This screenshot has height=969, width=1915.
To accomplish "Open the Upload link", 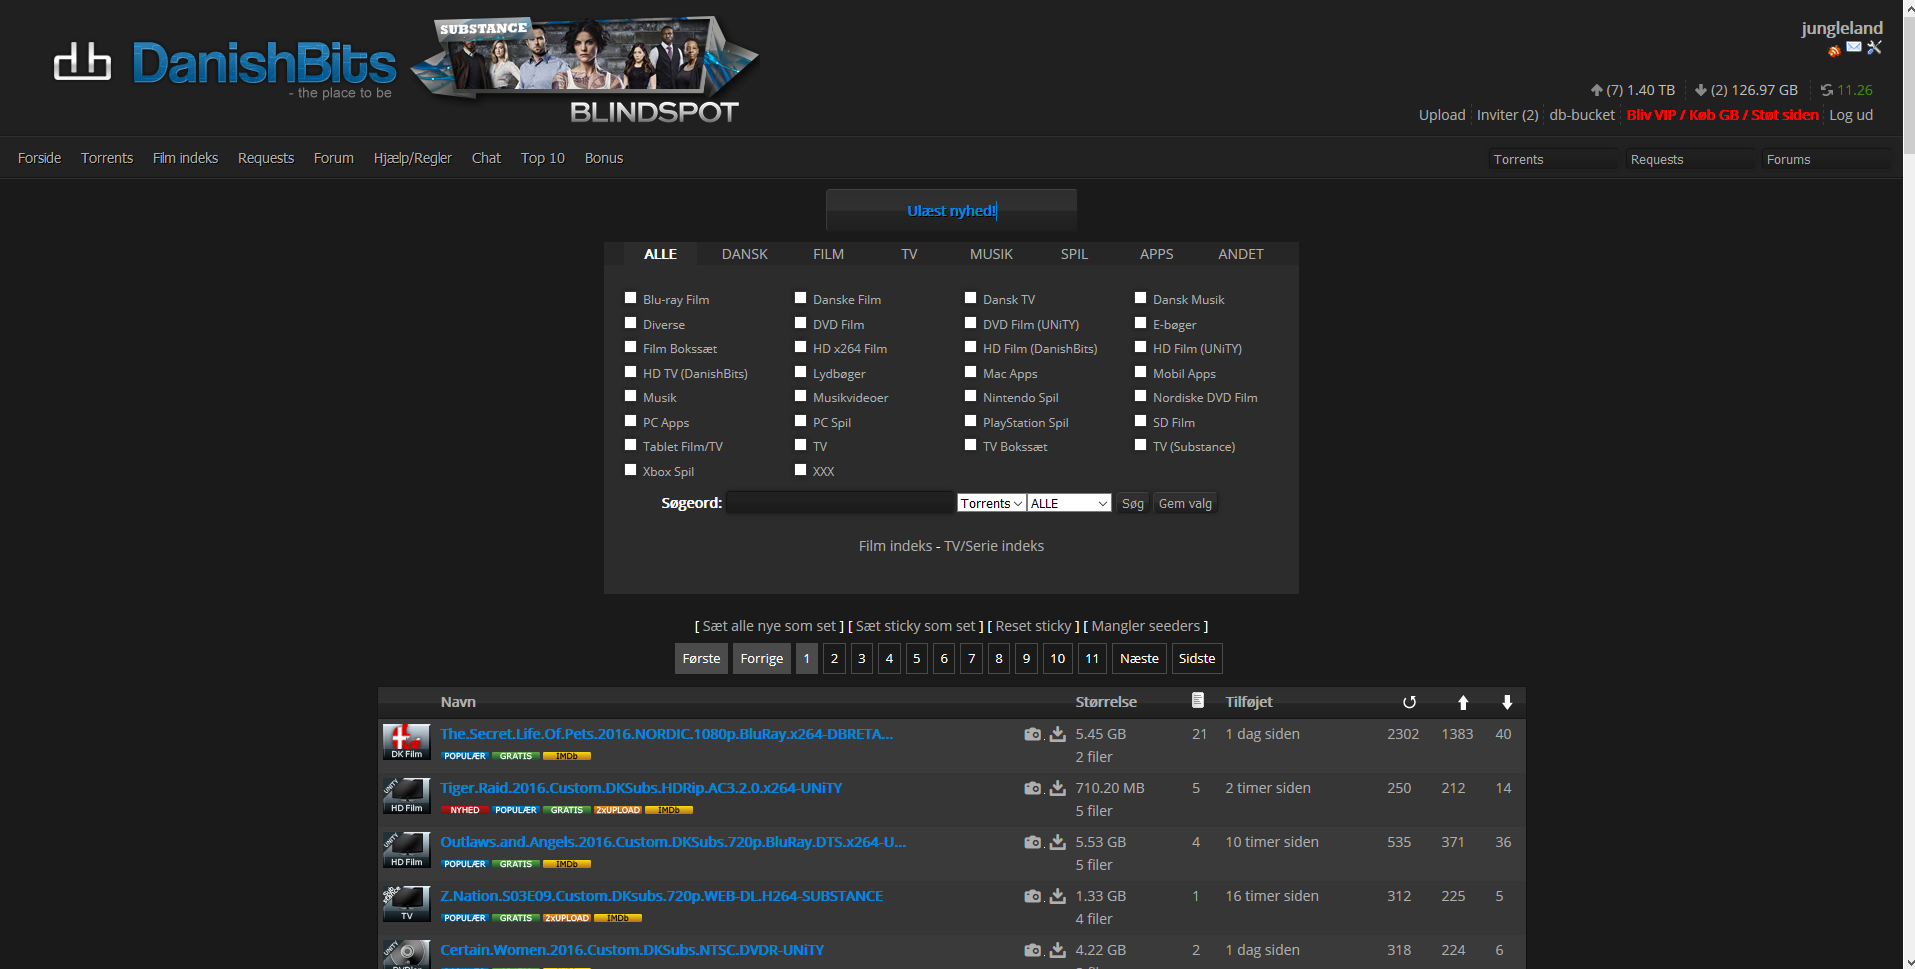I will 1441,115.
